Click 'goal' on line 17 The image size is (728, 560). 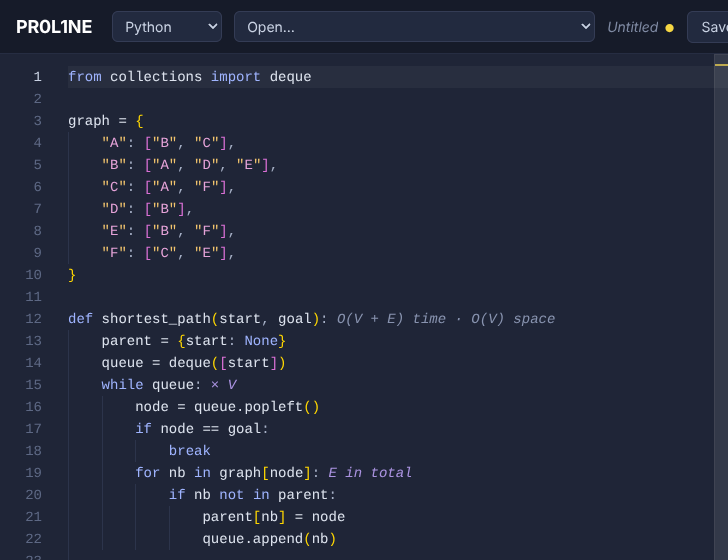click(x=244, y=429)
